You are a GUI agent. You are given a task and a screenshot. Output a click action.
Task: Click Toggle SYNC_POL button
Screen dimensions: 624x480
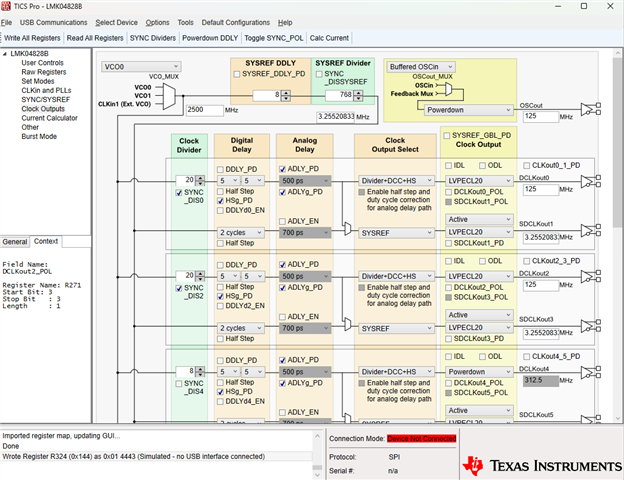(x=274, y=38)
